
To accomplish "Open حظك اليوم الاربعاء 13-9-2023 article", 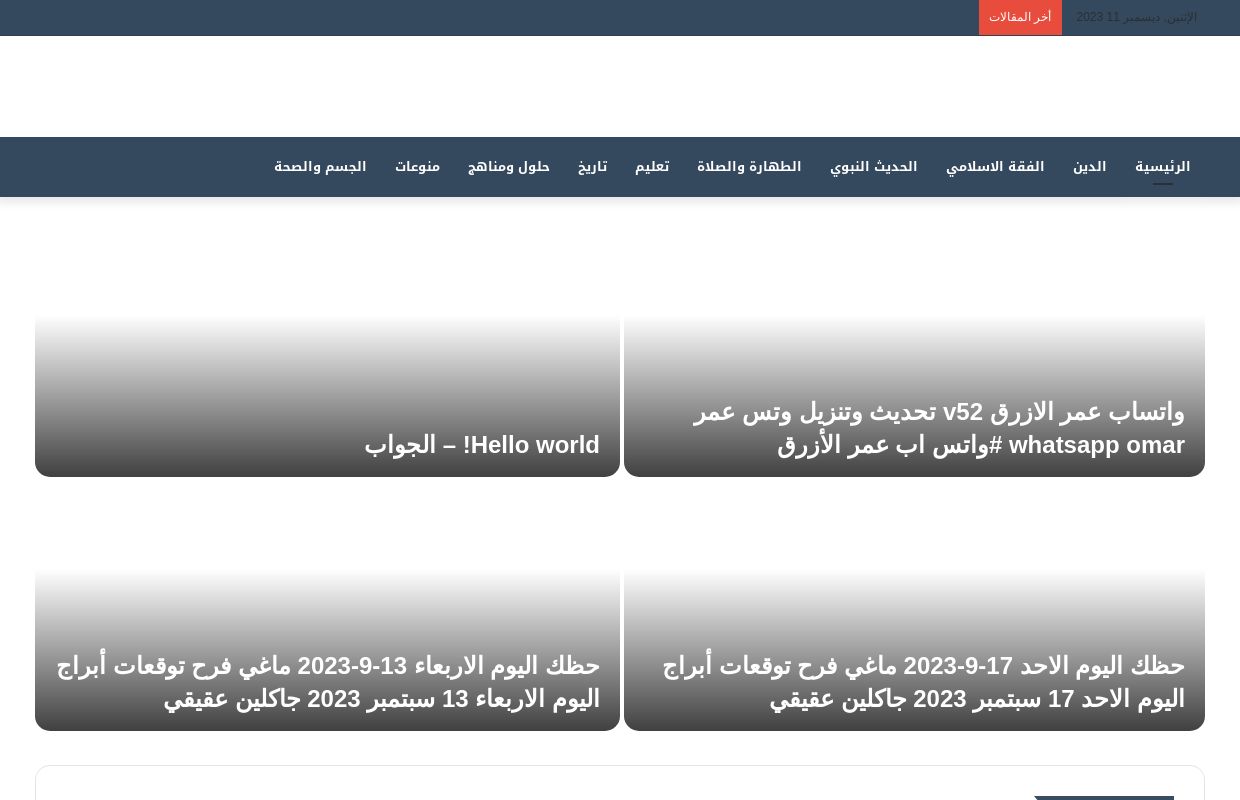I will pos(328,682).
